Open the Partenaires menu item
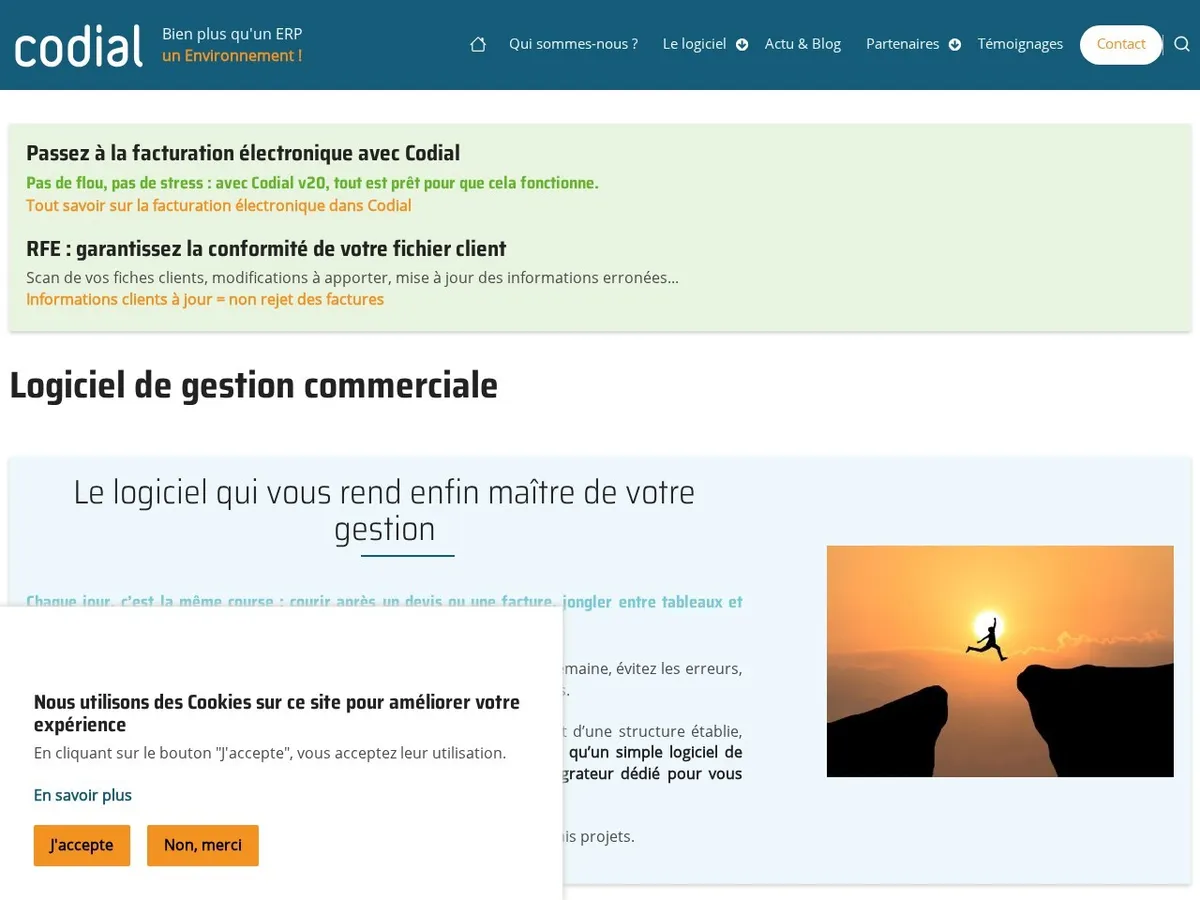This screenshot has width=1200, height=900. point(902,44)
